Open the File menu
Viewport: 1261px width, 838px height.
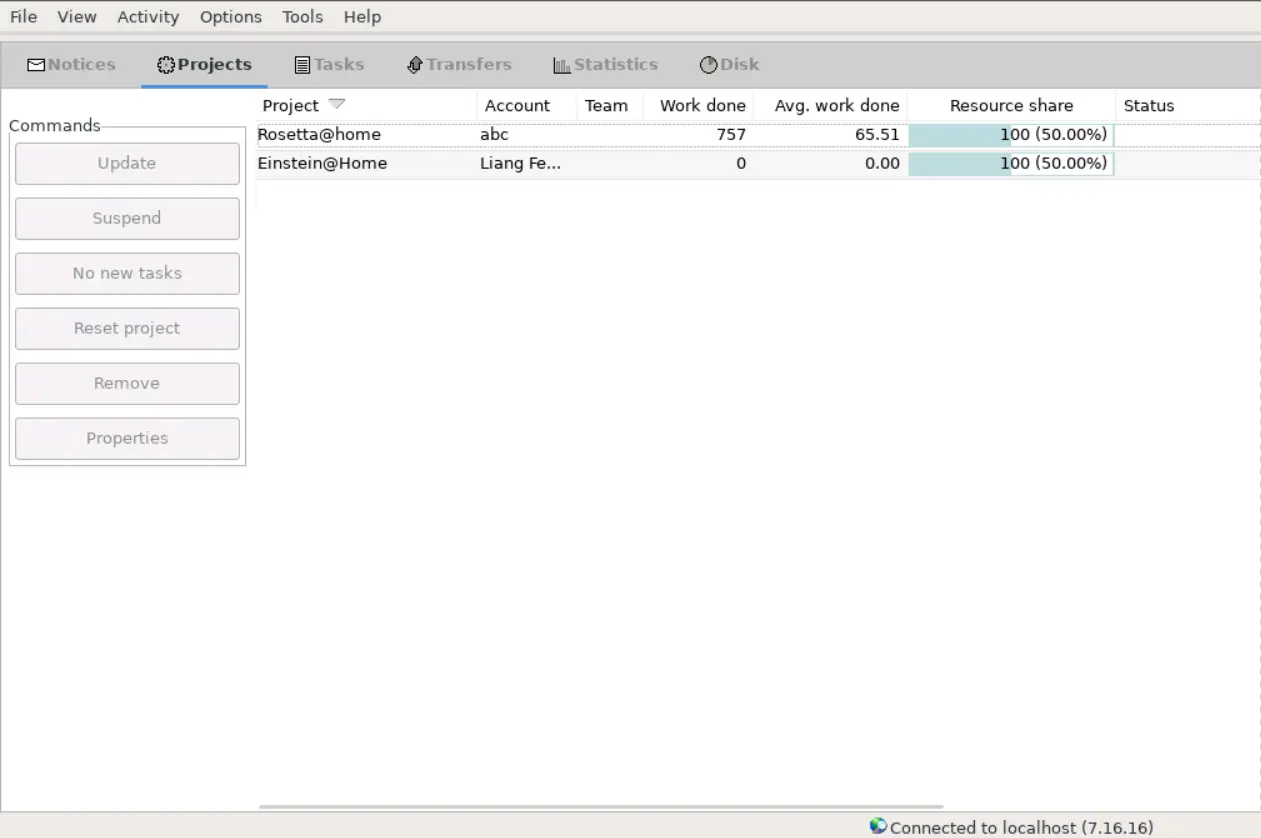(23, 17)
